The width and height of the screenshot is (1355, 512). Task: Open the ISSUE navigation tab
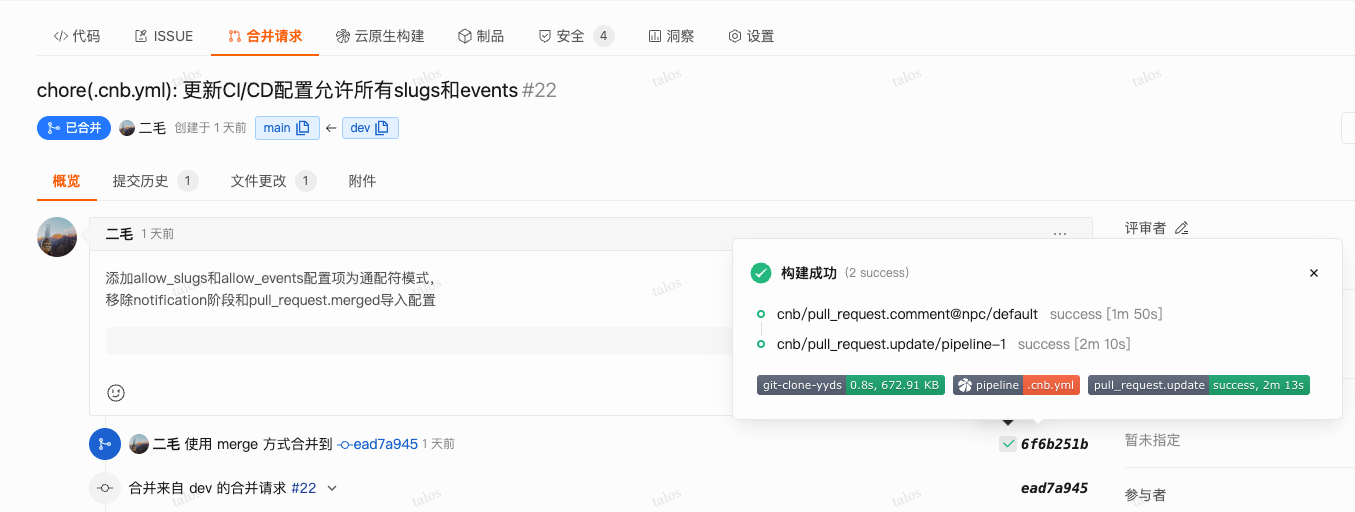(x=163, y=36)
